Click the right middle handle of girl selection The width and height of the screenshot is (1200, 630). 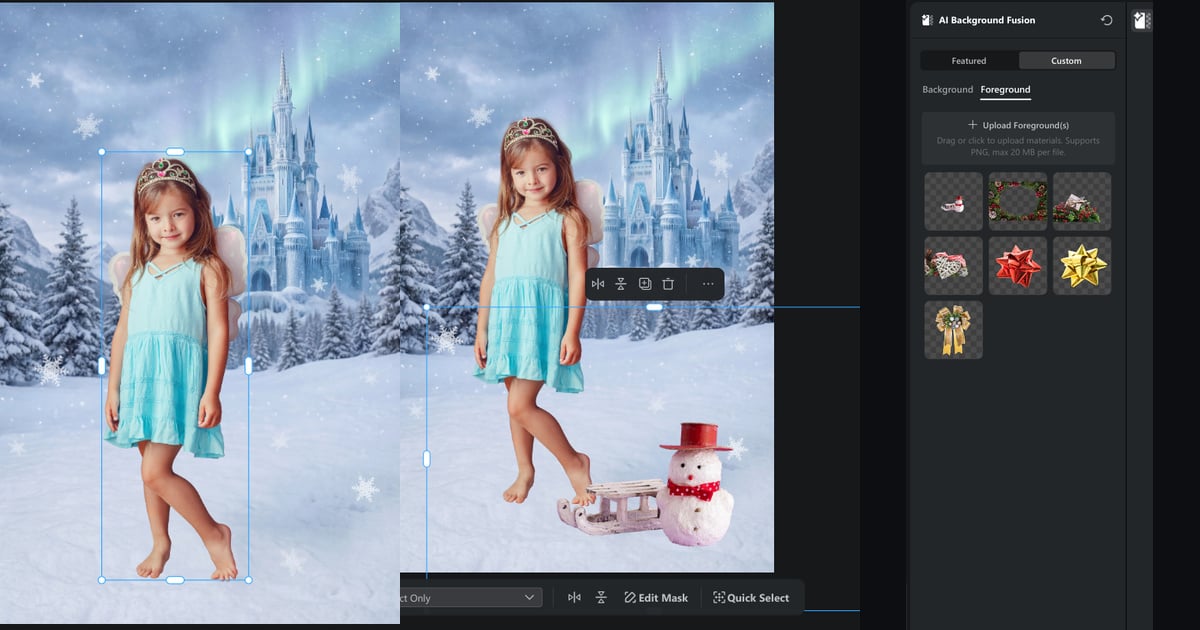click(x=248, y=366)
